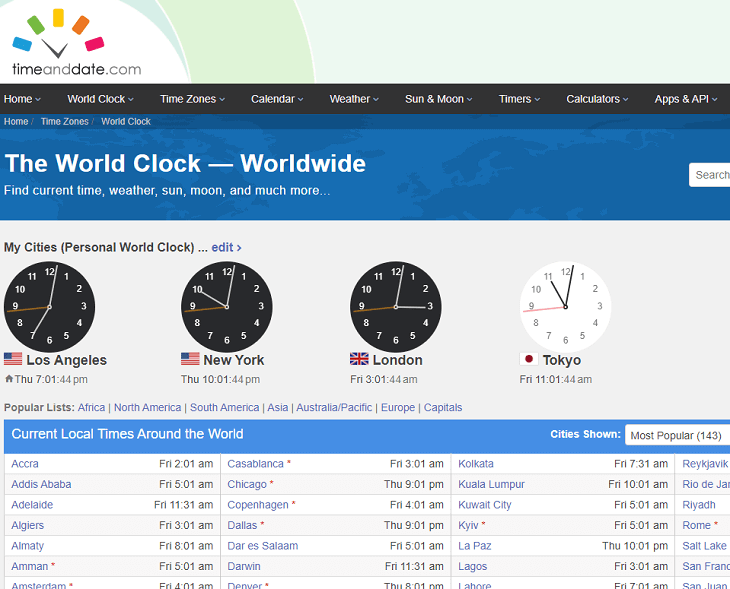Screen dimensions: 730x589
Task: Open the Adelaide city link
Action: coord(32,505)
